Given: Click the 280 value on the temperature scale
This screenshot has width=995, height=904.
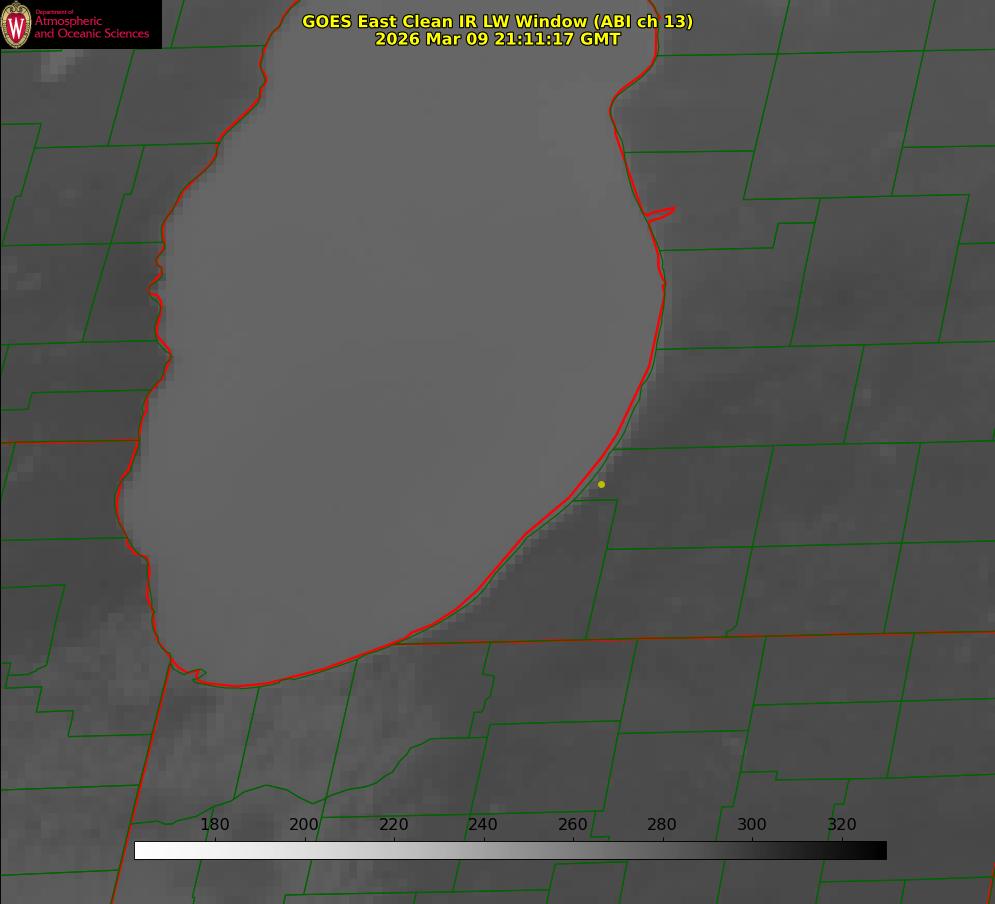Looking at the screenshot, I should pyautogui.click(x=662, y=825).
